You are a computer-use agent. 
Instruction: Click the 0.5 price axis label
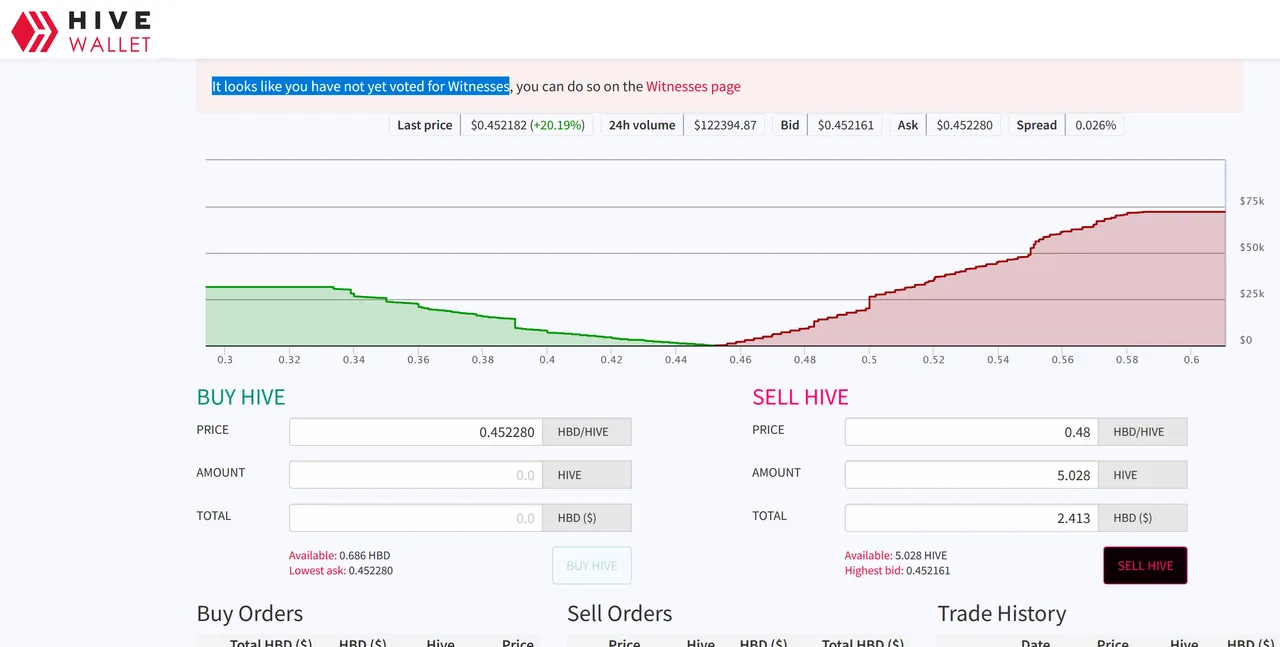(x=870, y=359)
